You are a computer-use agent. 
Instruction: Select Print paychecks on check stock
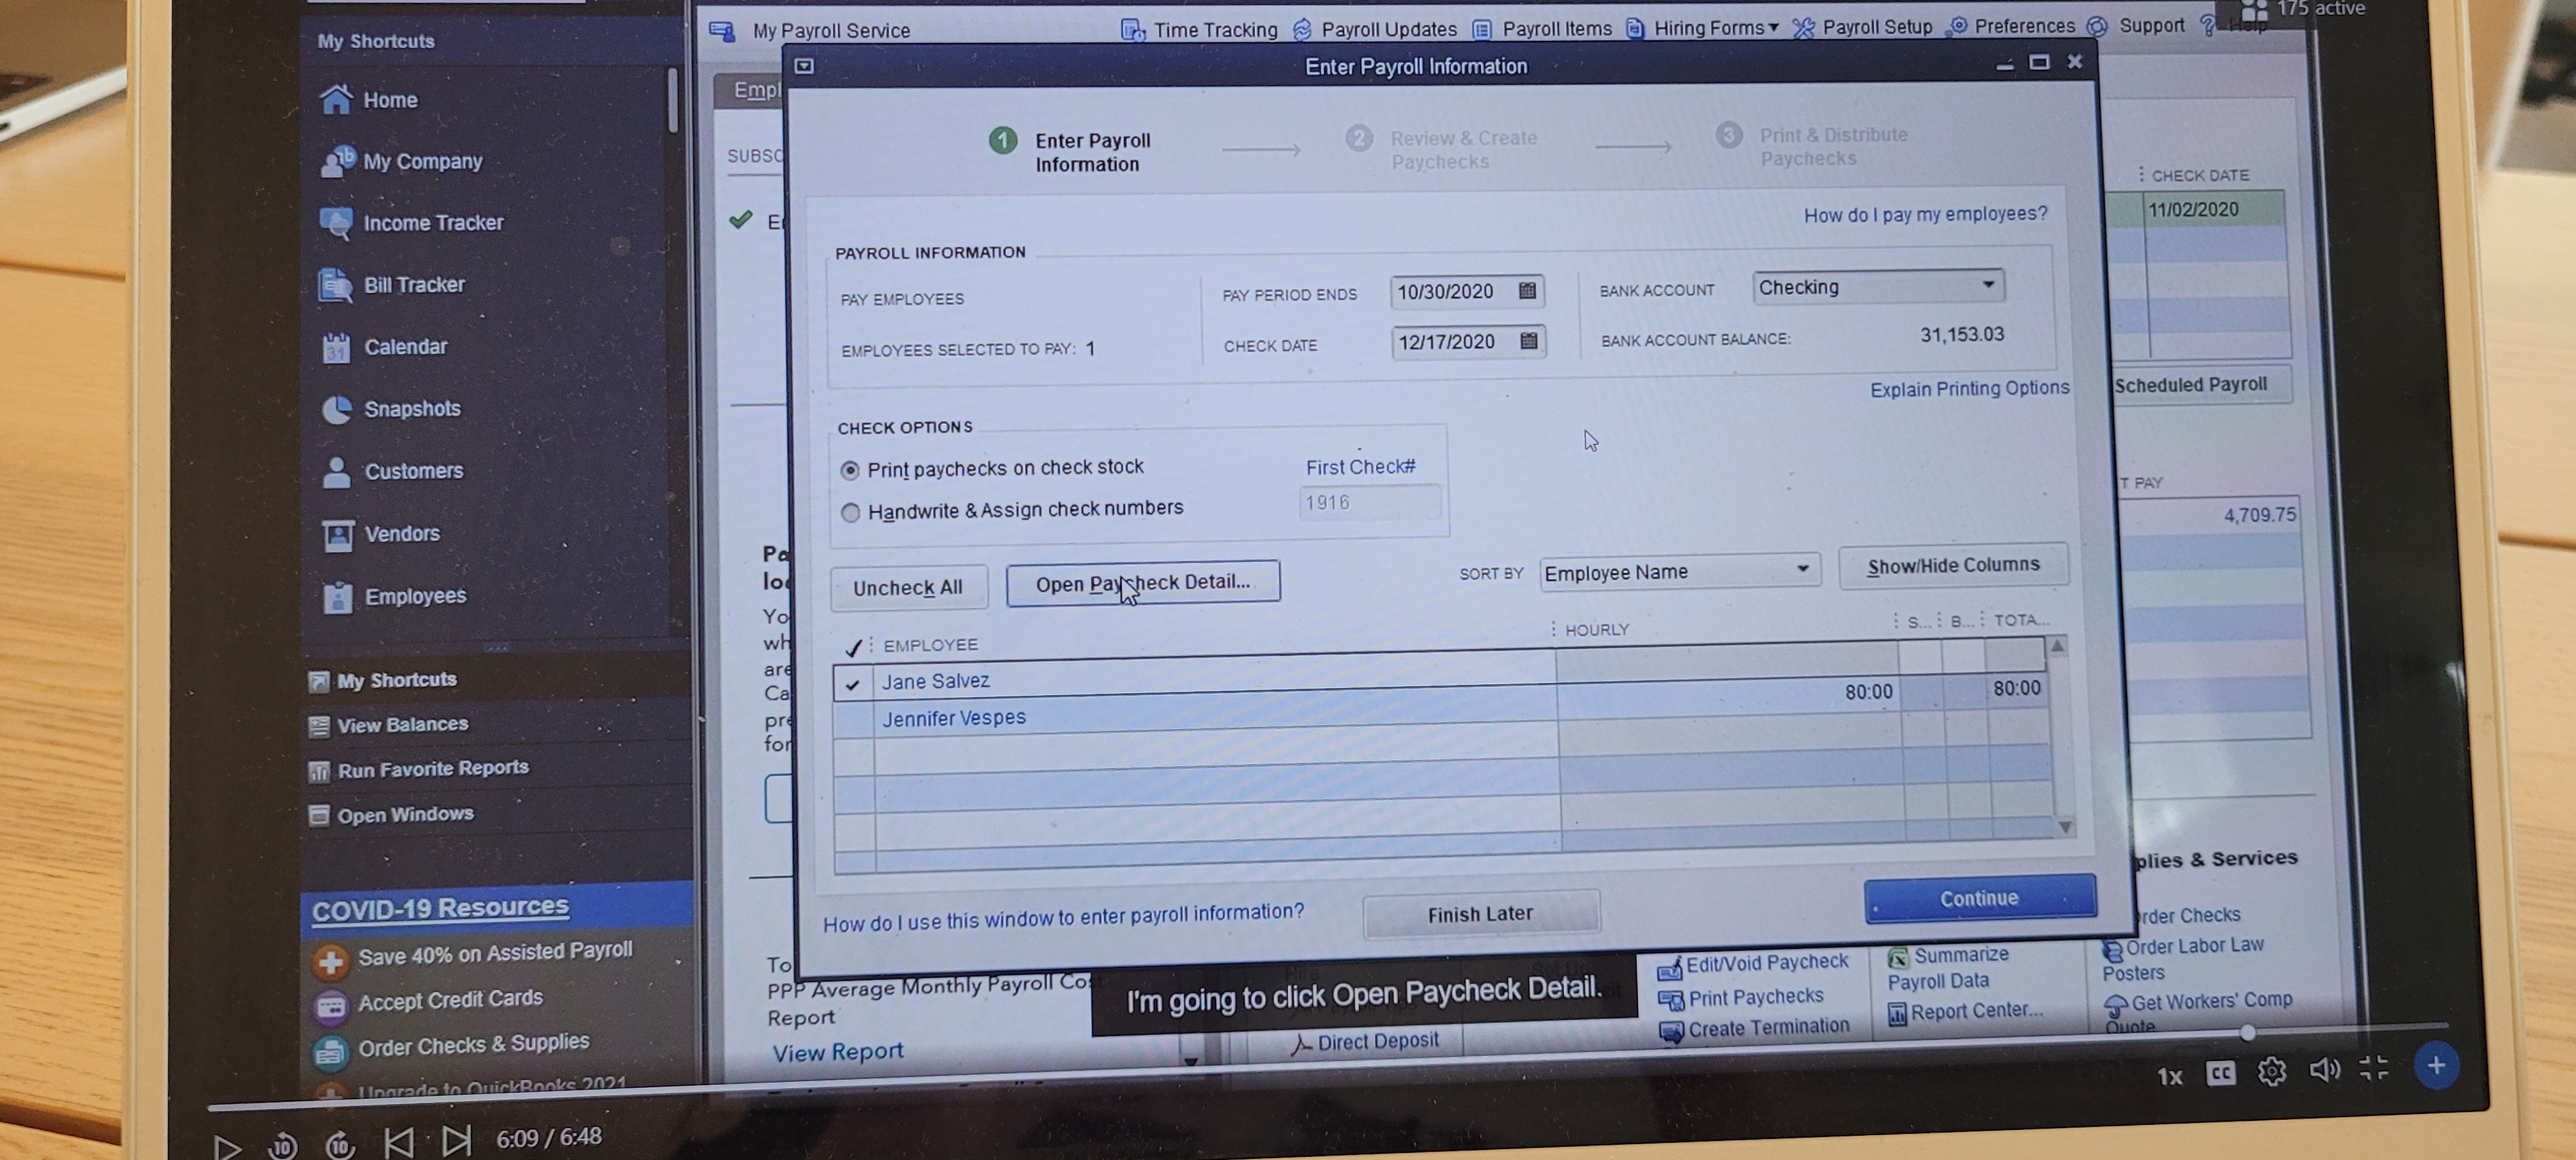point(850,470)
